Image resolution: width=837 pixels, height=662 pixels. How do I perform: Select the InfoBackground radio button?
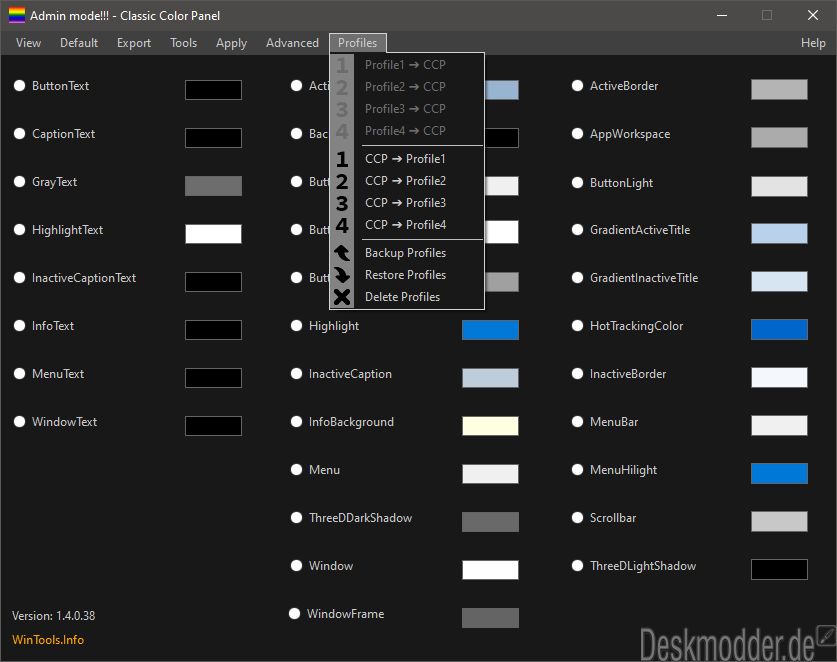[x=297, y=422]
